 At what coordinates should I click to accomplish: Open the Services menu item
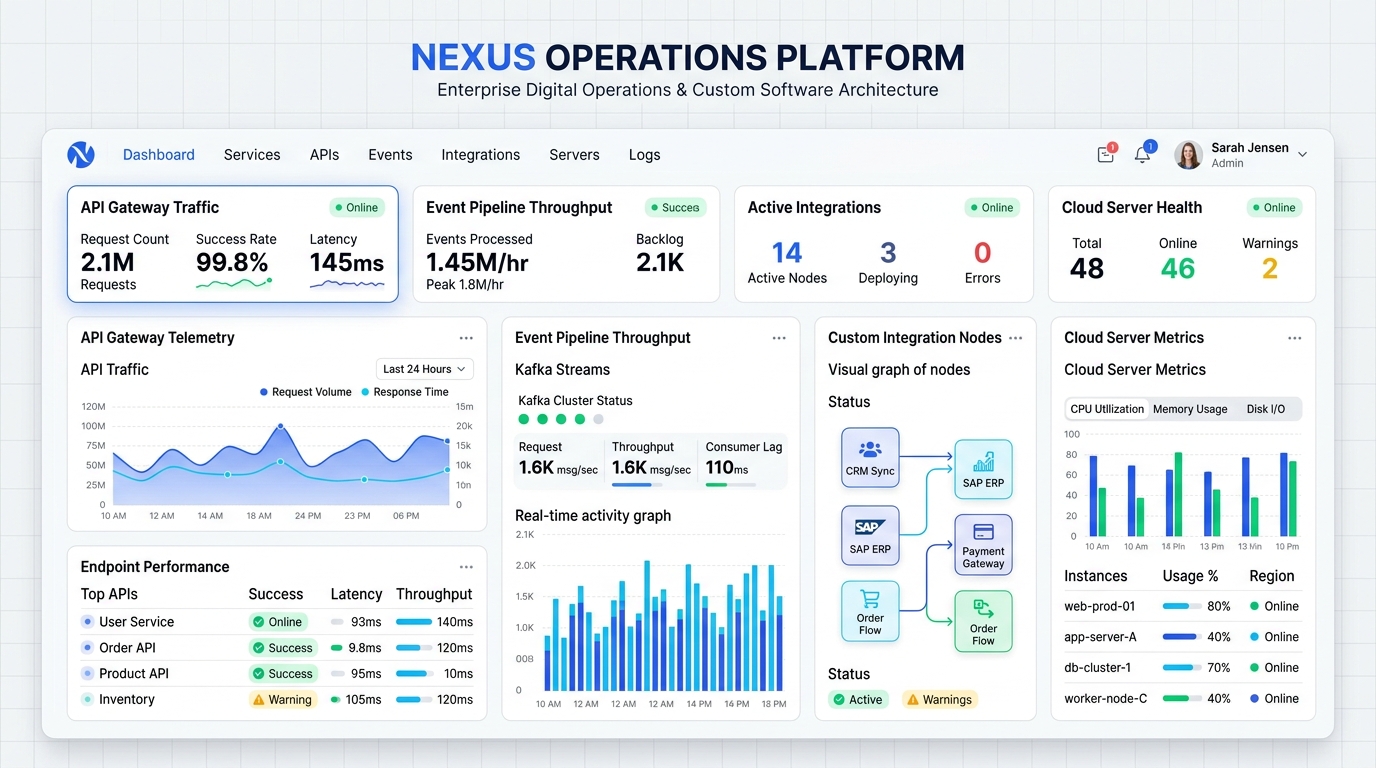(252, 155)
